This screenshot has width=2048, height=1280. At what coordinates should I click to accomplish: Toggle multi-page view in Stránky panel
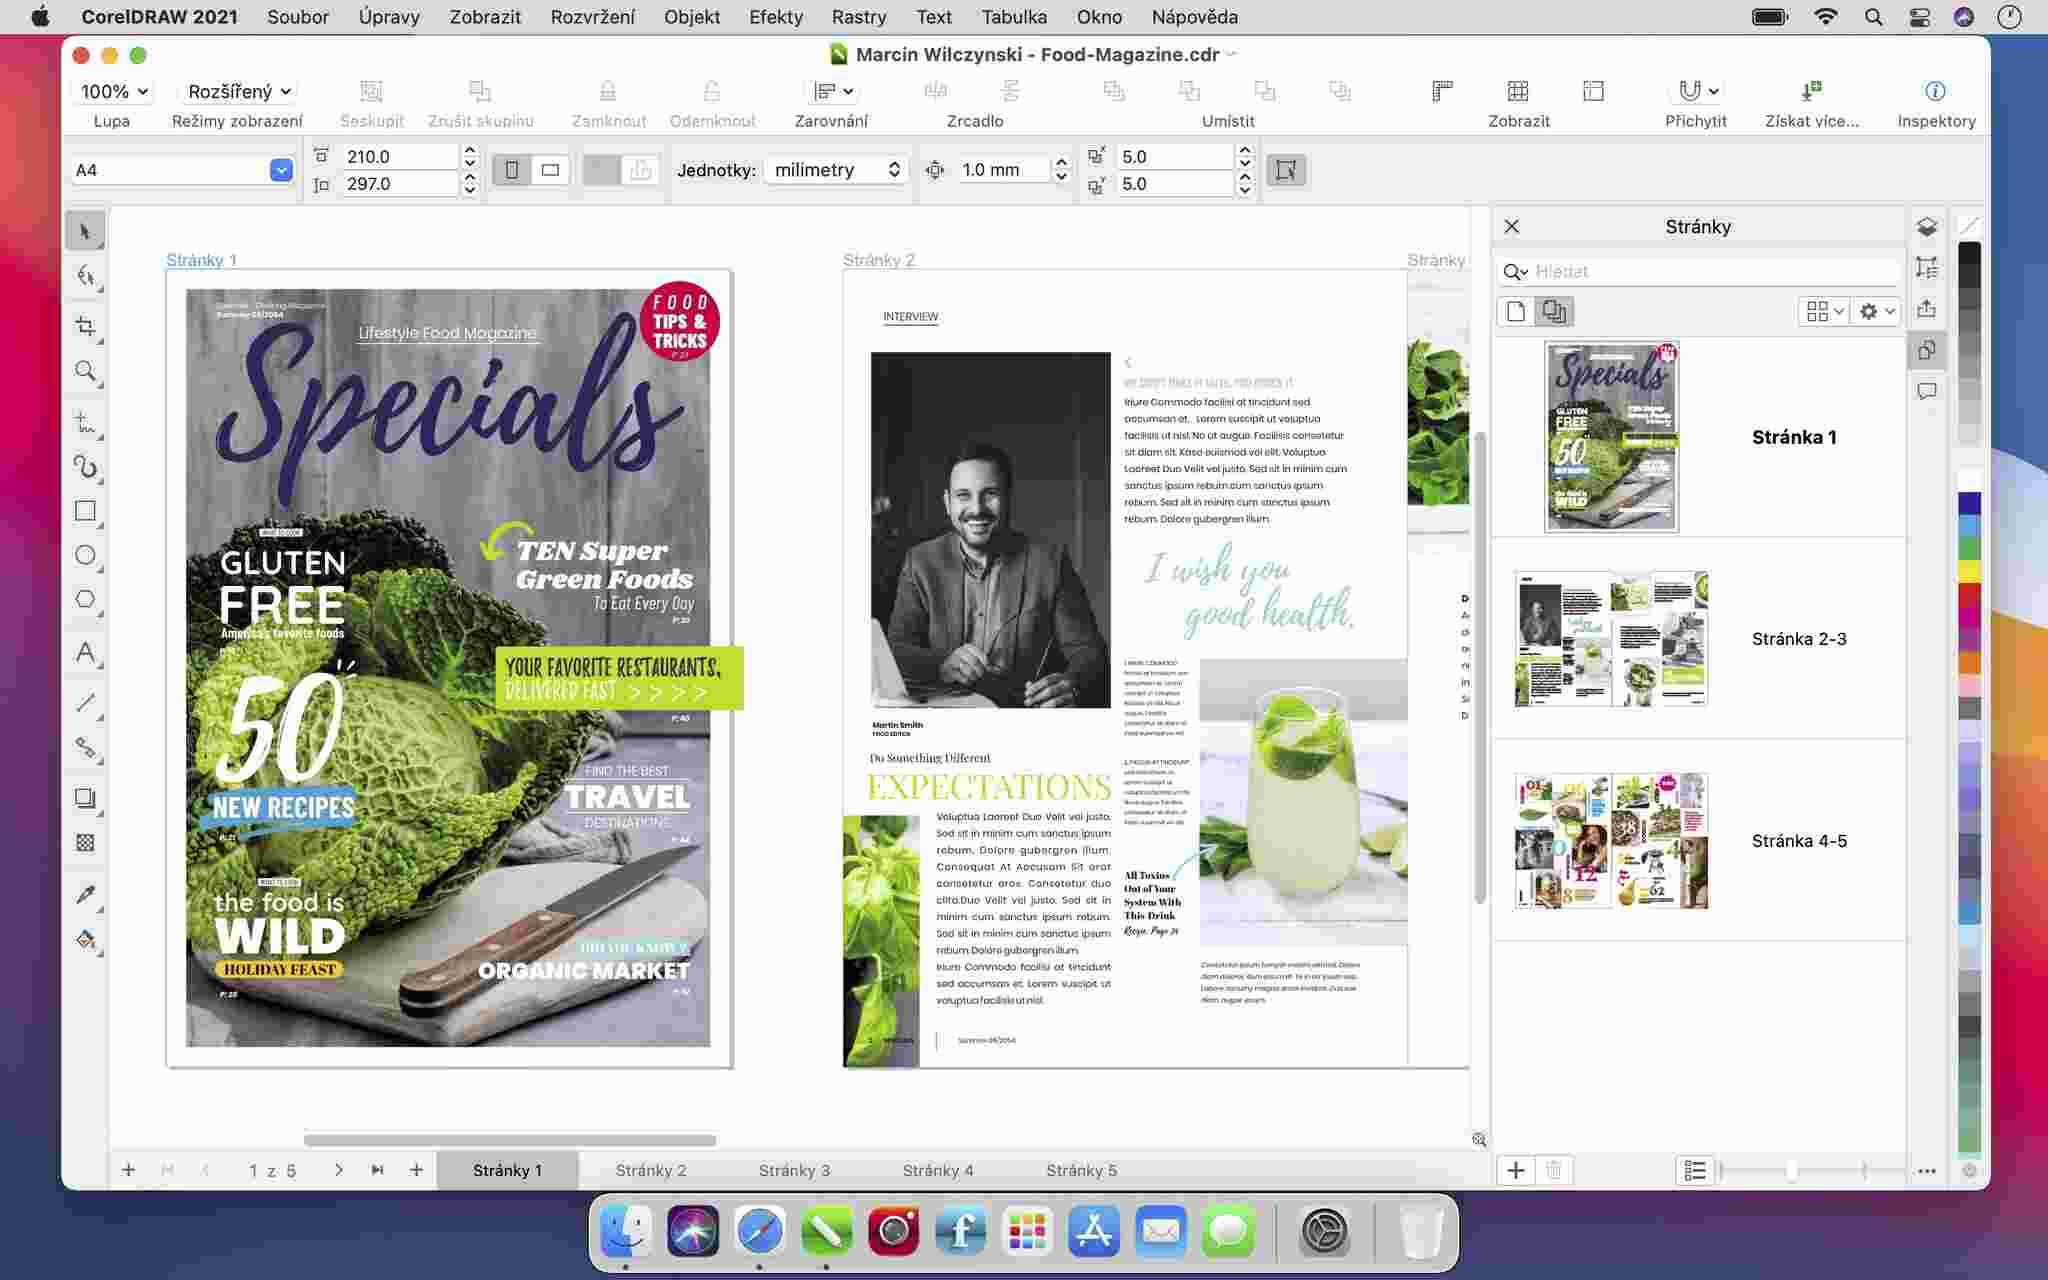(1553, 312)
